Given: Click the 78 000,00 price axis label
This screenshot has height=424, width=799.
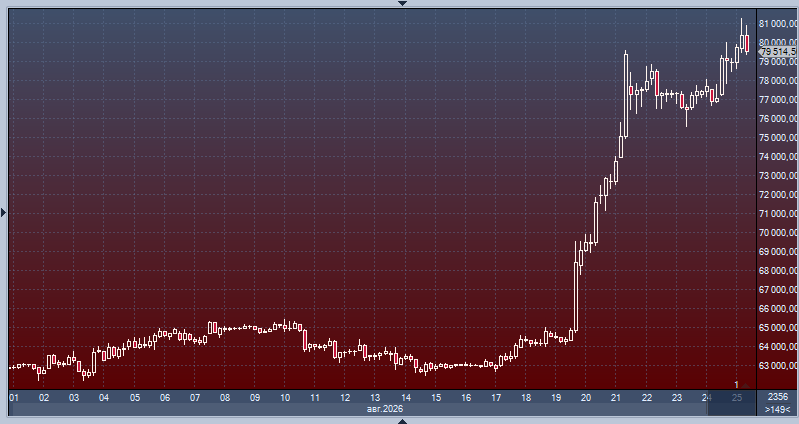Looking at the screenshot, I should tap(778, 81).
